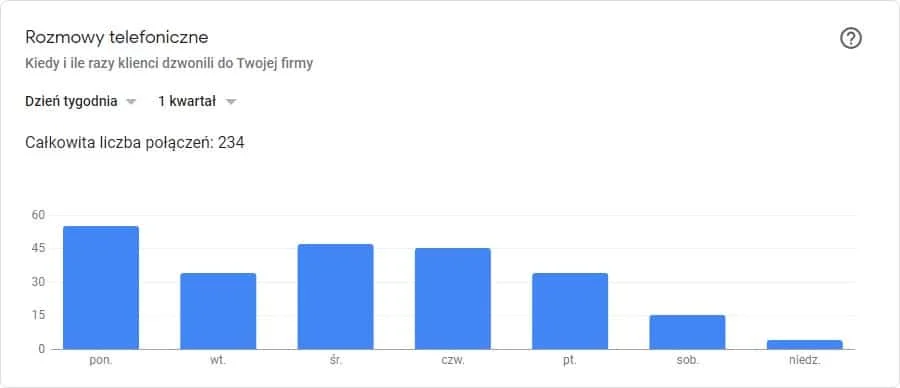
Task: Click the sob. bar in the chart
Action: click(x=687, y=332)
